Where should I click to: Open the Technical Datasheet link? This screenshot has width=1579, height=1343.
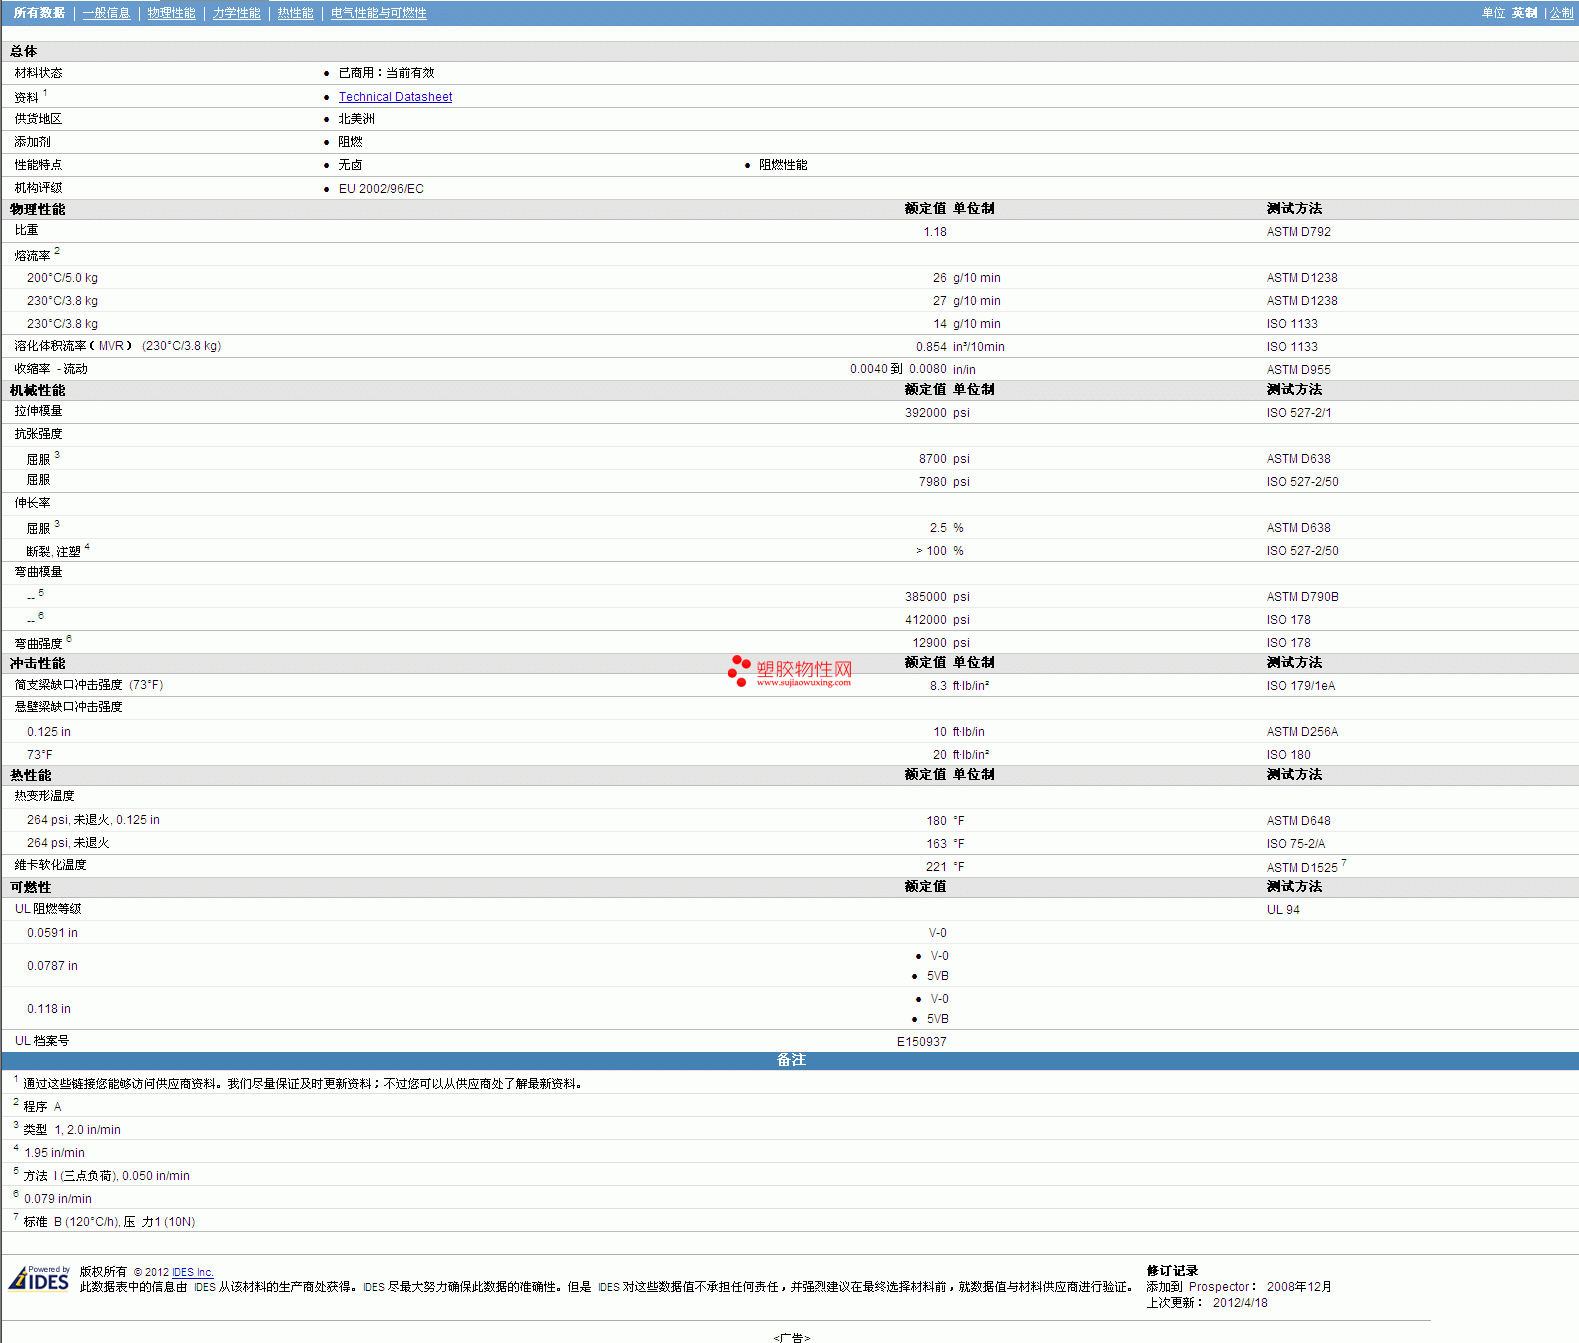tap(395, 97)
